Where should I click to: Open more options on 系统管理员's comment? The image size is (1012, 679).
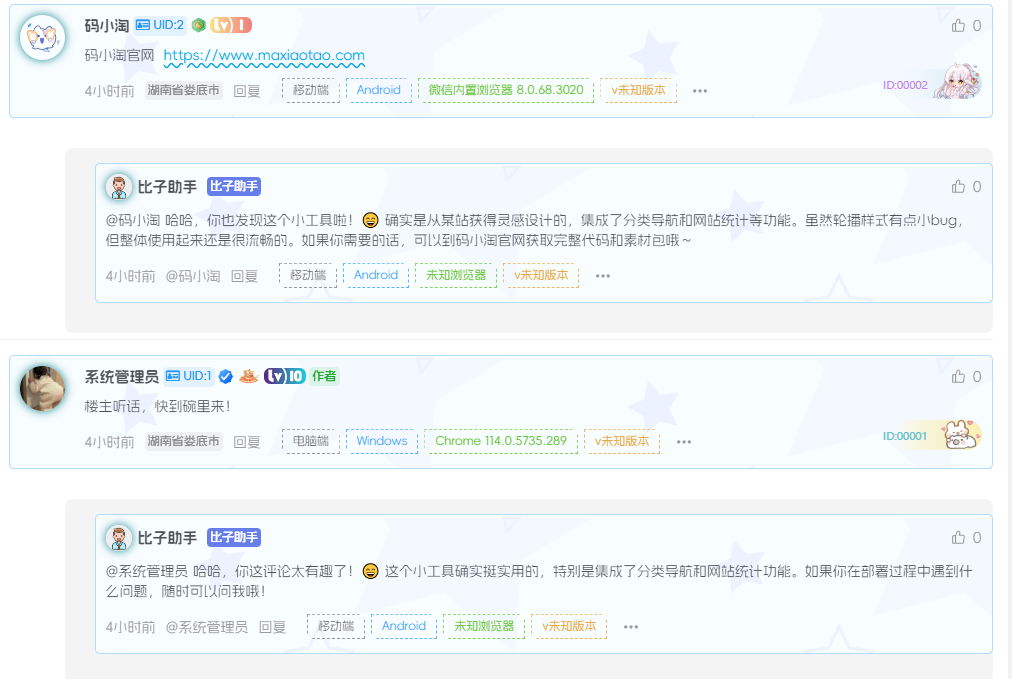pos(683,441)
